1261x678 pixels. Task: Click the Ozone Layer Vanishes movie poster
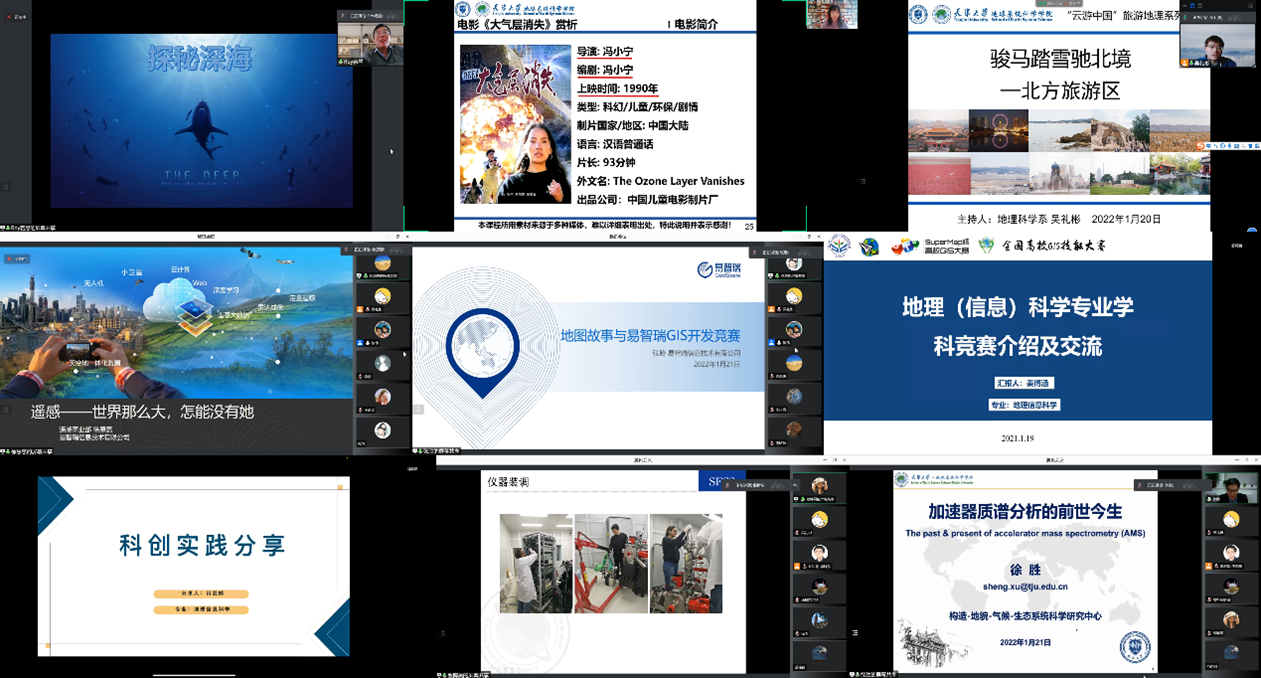click(x=515, y=124)
